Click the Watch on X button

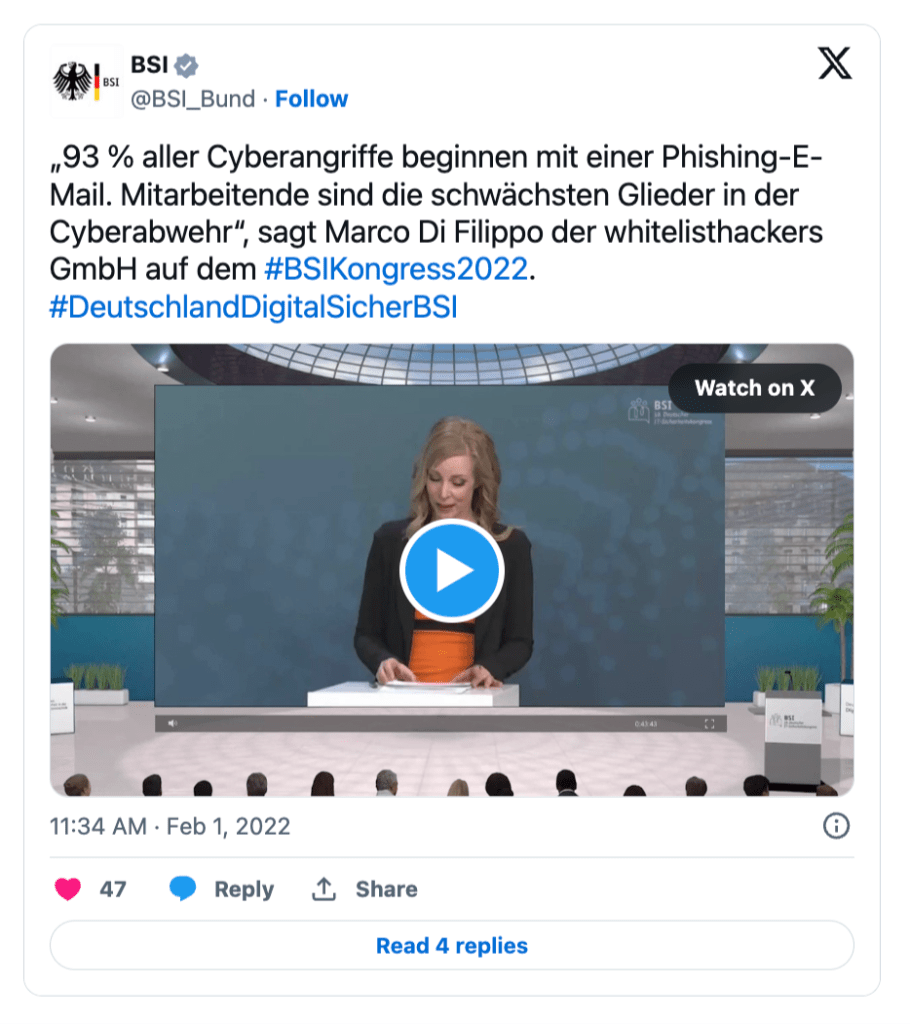(x=755, y=388)
